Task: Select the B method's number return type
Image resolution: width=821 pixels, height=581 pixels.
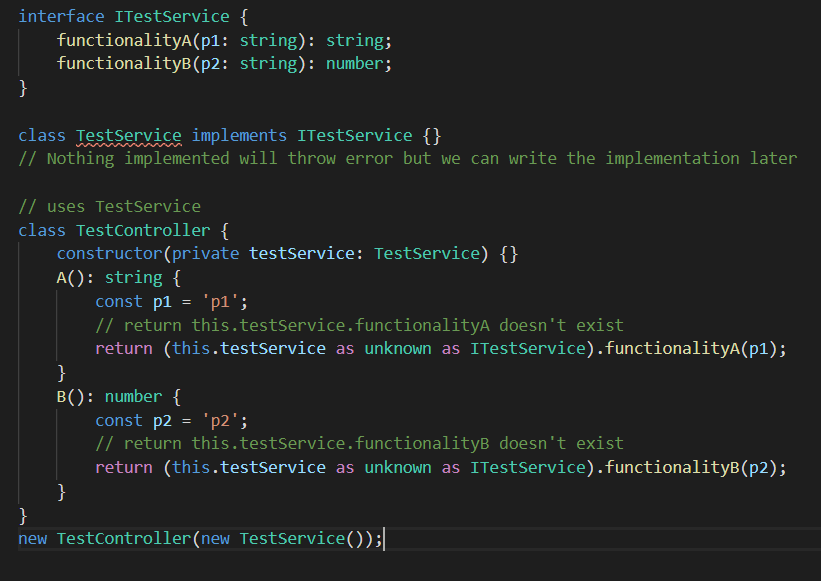Action: tap(132, 395)
